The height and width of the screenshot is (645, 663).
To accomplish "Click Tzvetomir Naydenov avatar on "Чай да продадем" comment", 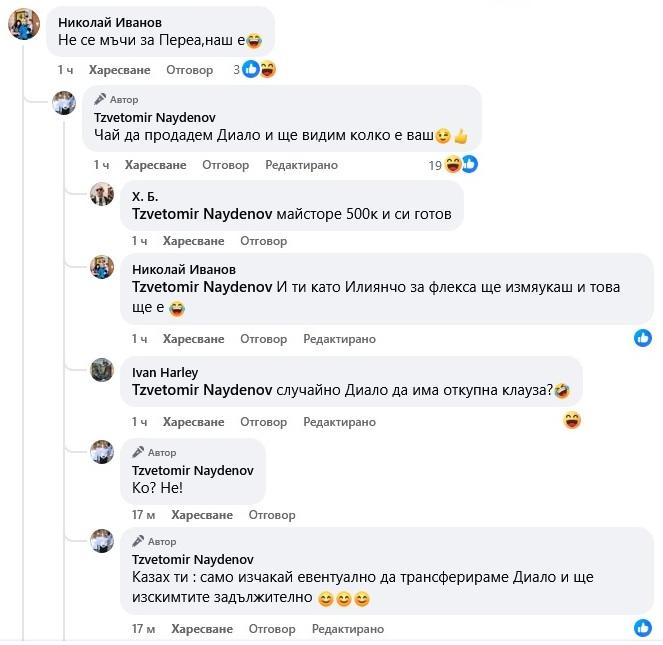I will coord(64,102).
